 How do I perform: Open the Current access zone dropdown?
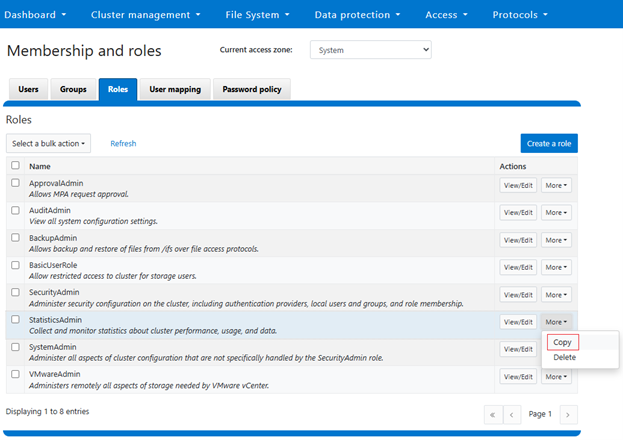click(370, 49)
